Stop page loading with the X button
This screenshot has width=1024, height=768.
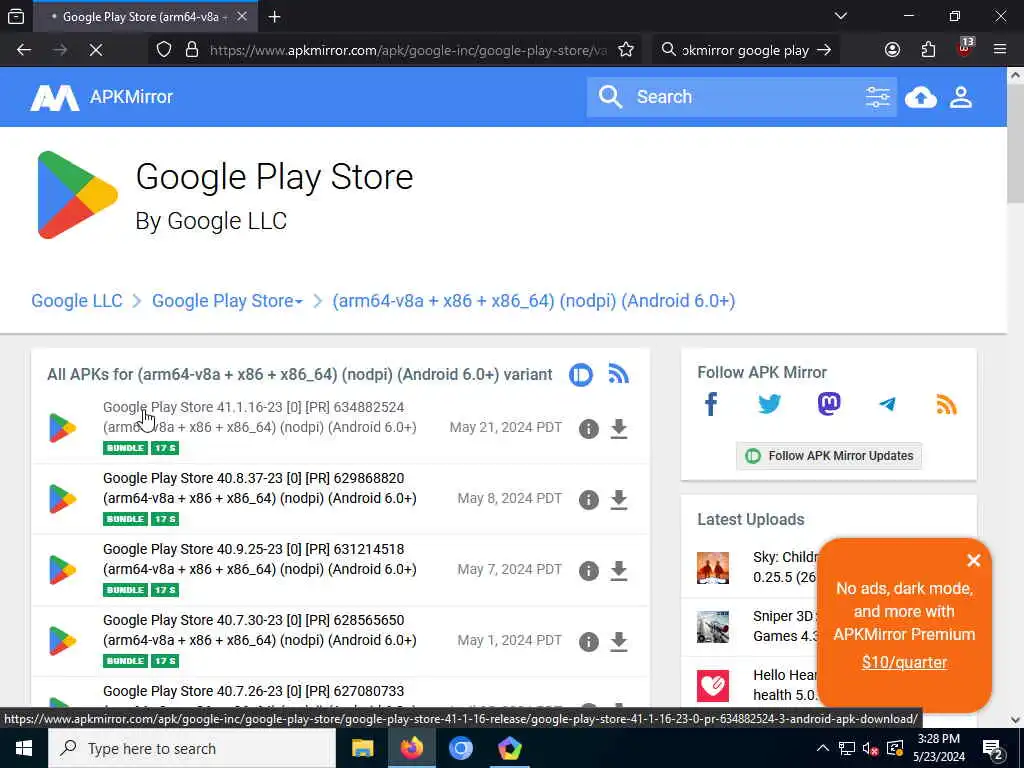point(96,50)
